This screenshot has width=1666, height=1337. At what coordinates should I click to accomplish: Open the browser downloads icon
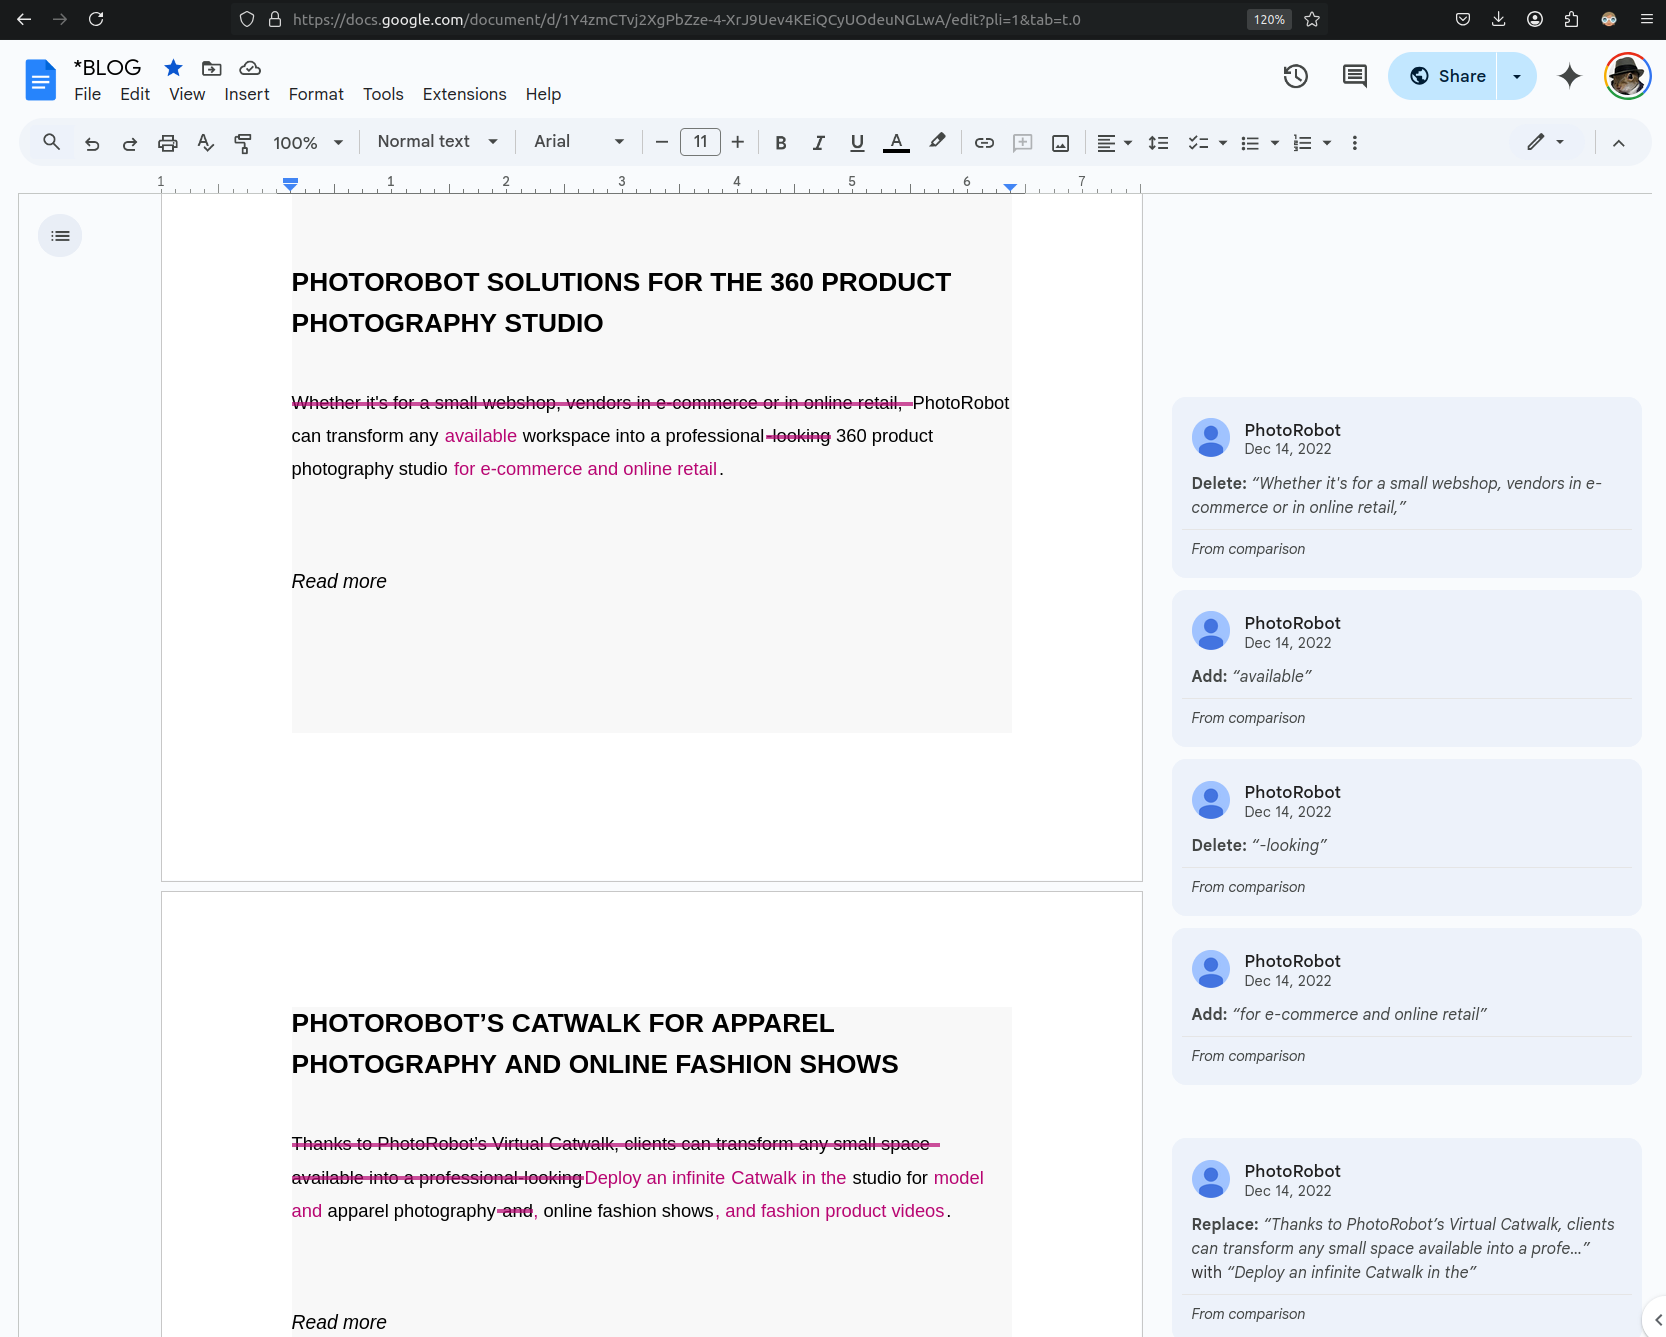click(x=1498, y=19)
